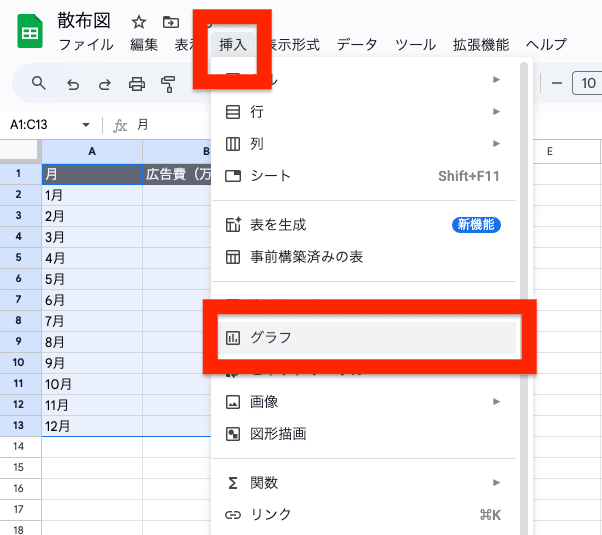Click the redo arrow icon
The image size is (602, 535).
(105, 84)
